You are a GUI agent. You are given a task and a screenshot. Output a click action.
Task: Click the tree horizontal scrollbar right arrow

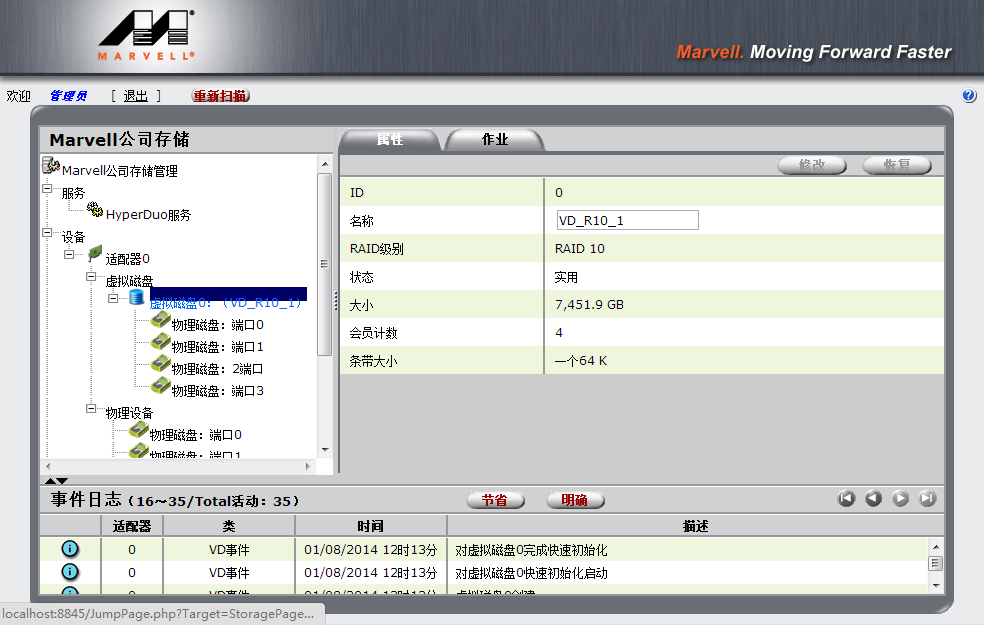pyautogui.click(x=308, y=466)
